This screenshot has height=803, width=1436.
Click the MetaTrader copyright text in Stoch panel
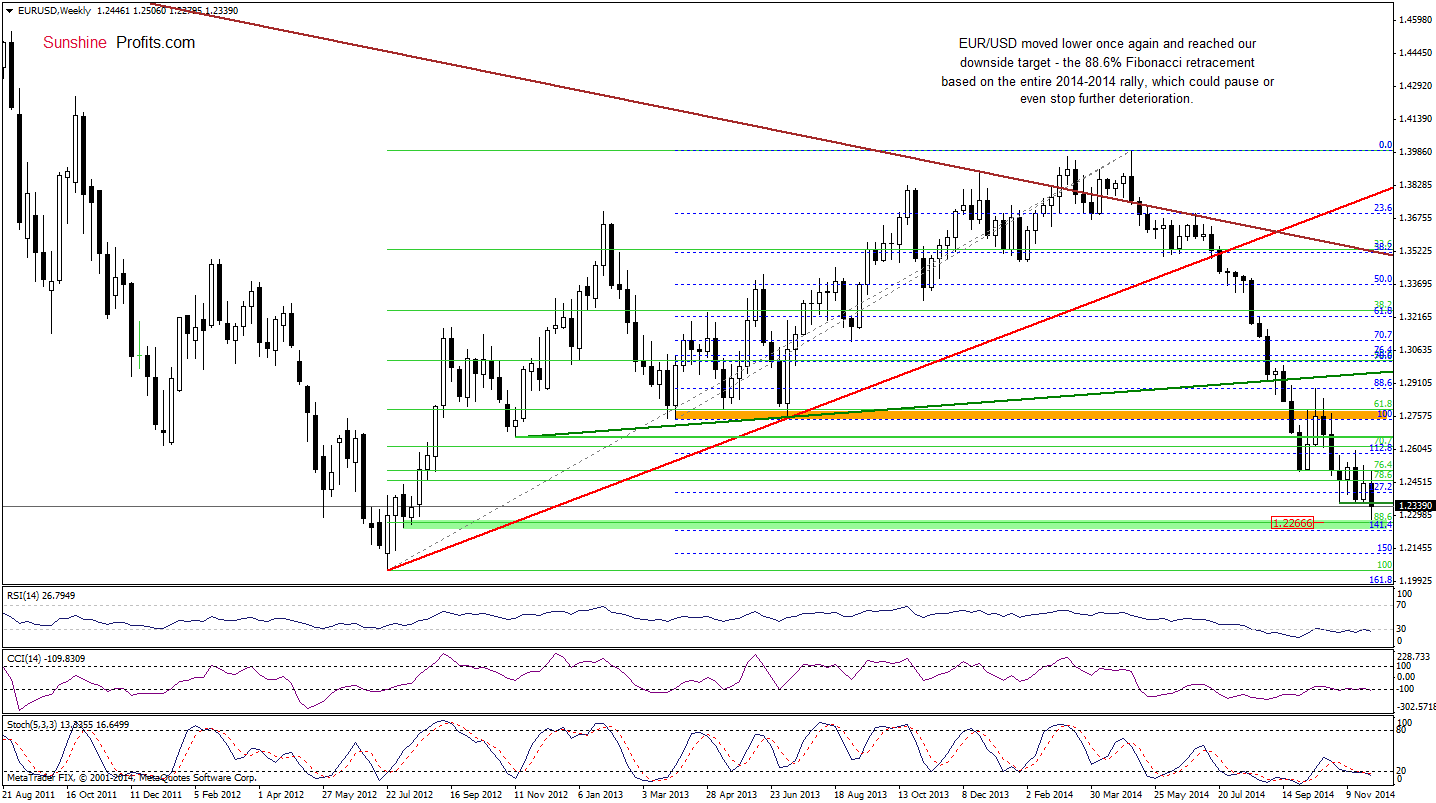130,777
